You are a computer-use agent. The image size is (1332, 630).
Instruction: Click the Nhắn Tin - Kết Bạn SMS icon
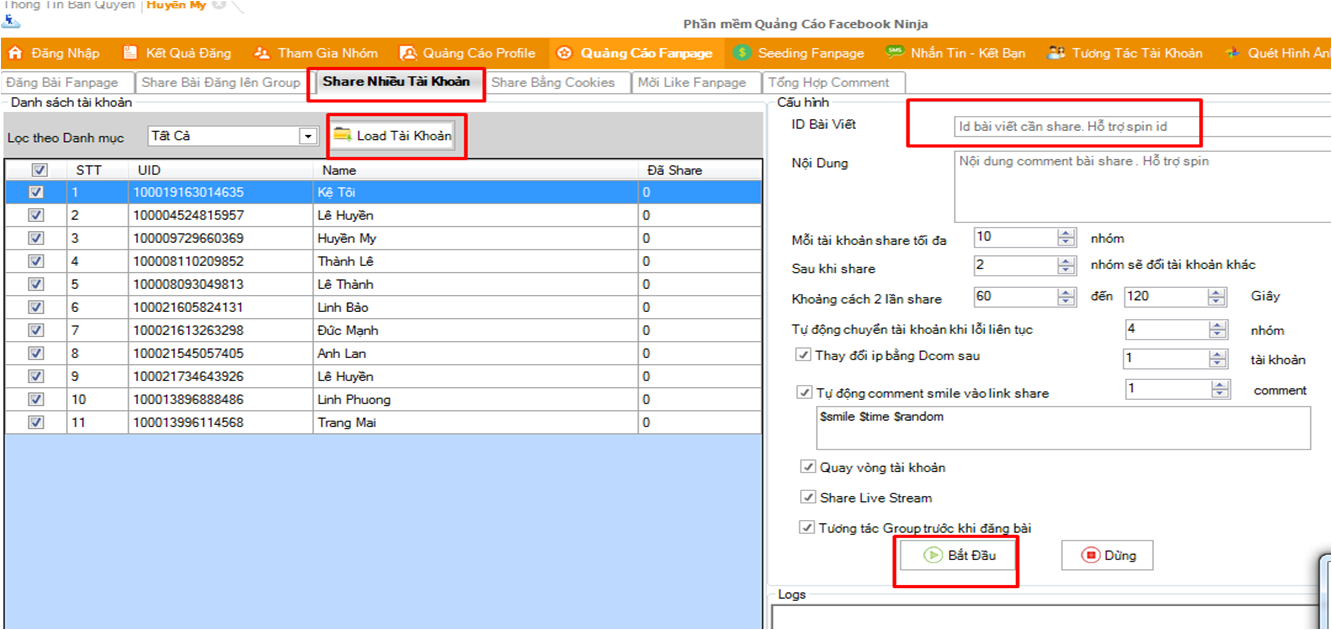894,53
